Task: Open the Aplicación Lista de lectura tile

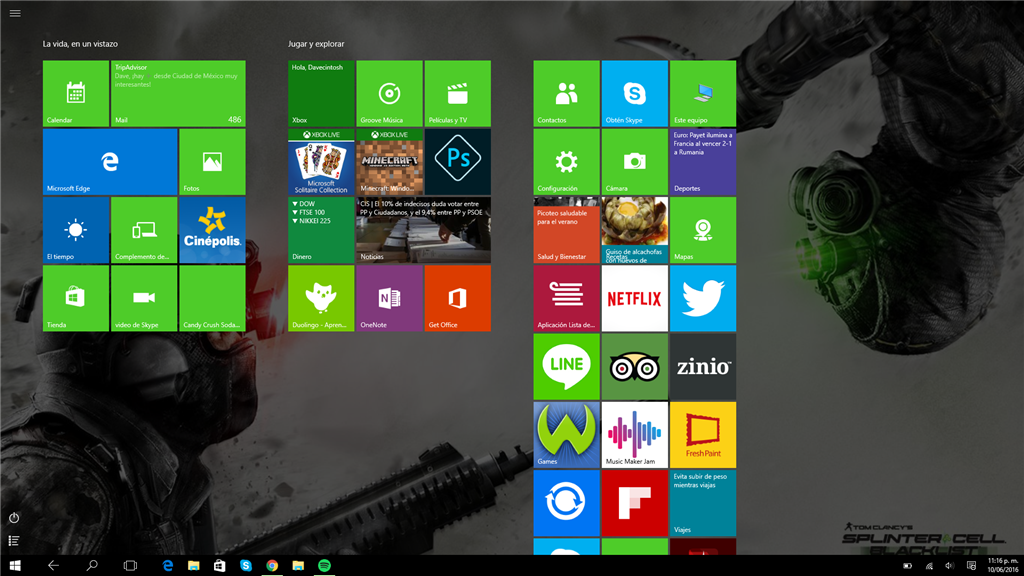Action: pyautogui.click(x=566, y=298)
